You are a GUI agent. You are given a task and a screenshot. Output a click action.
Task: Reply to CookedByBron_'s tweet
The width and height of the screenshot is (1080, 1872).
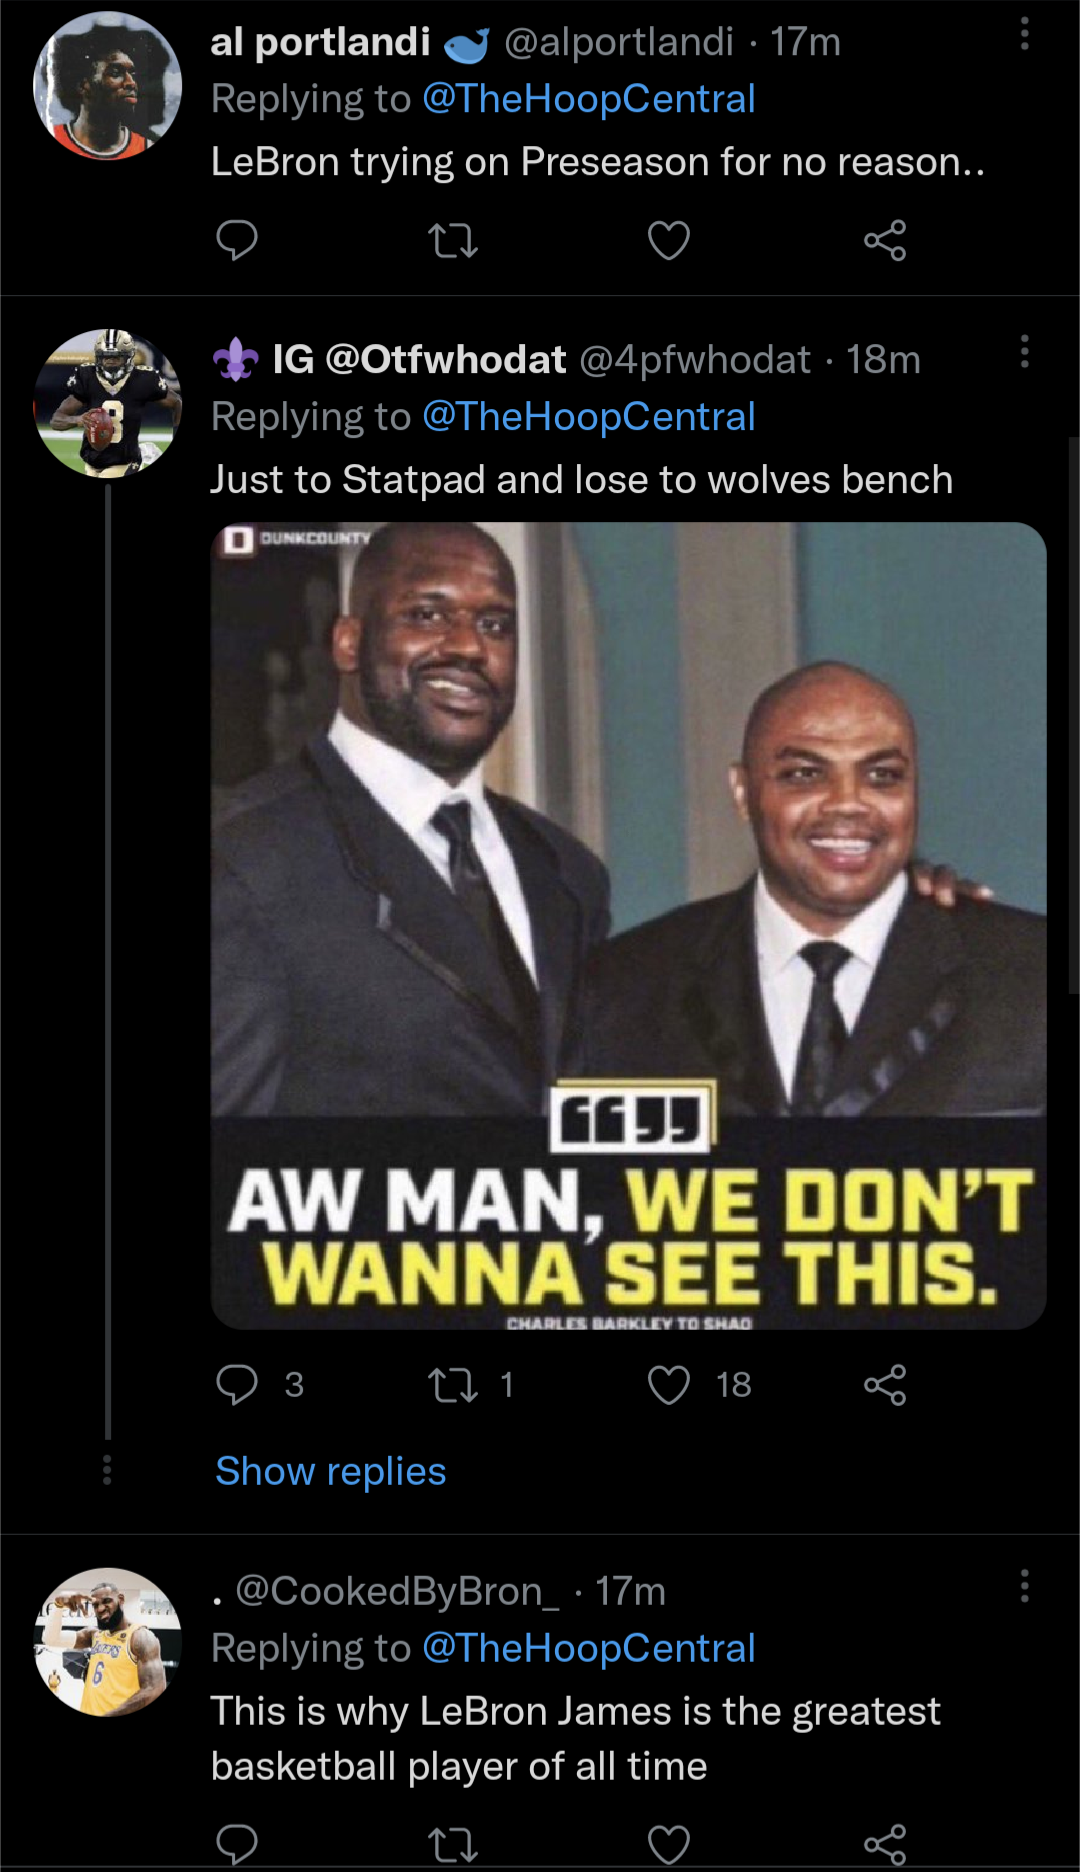pos(237,1844)
